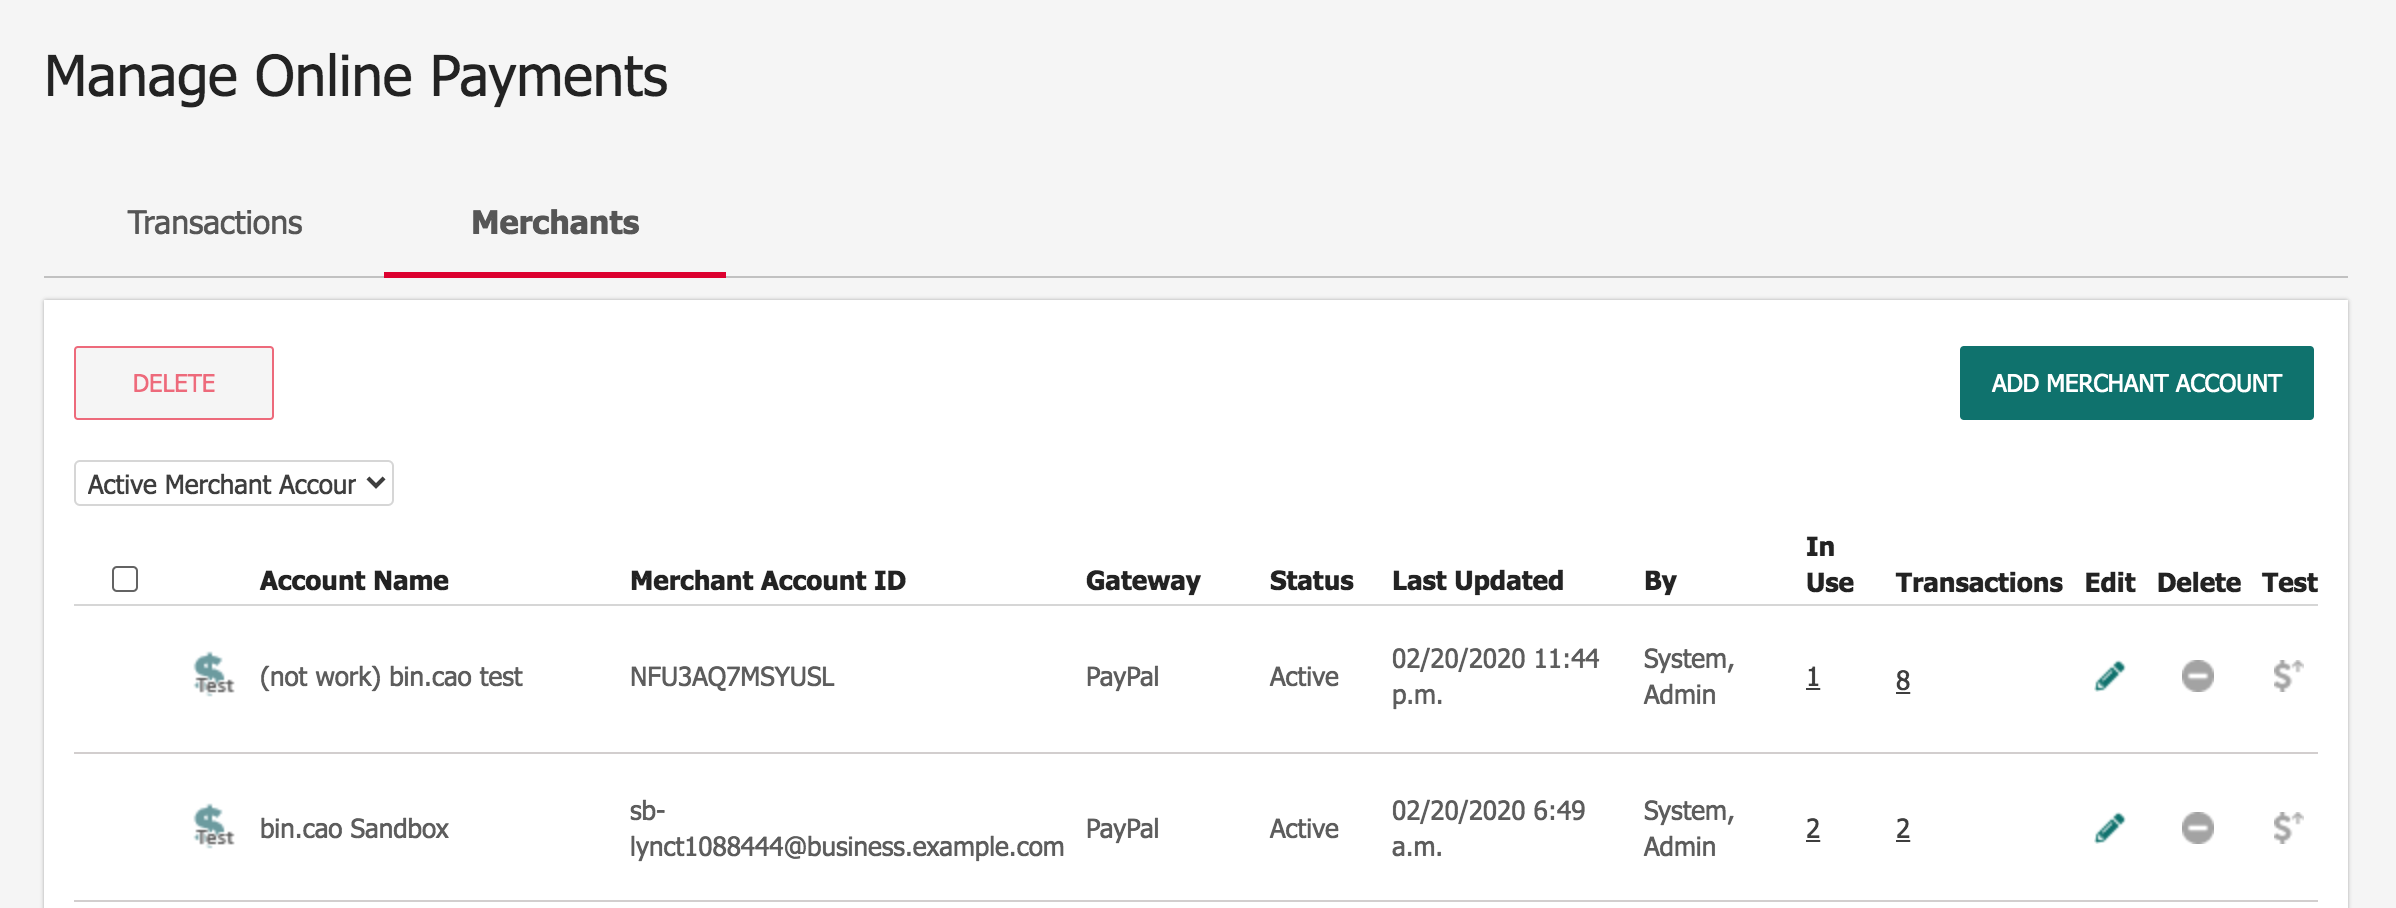View the 2 transactions for bin.cao Sandbox
This screenshot has width=2396, height=908.
[x=1903, y=829]
